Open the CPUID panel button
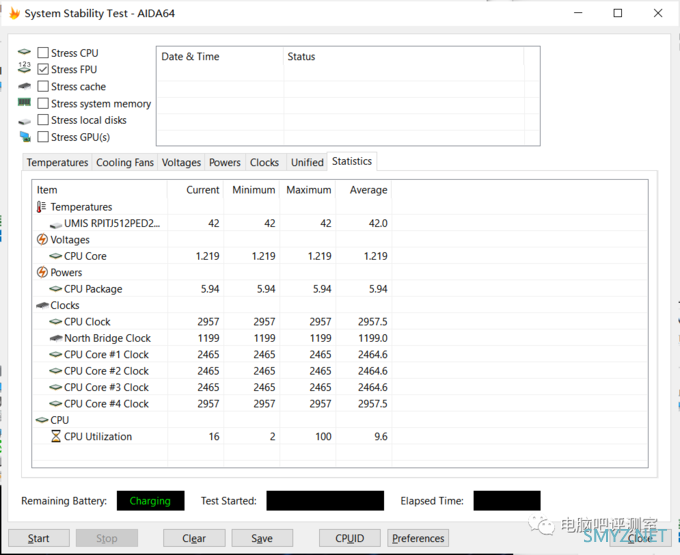680x555 pixels. coord(350,538)
